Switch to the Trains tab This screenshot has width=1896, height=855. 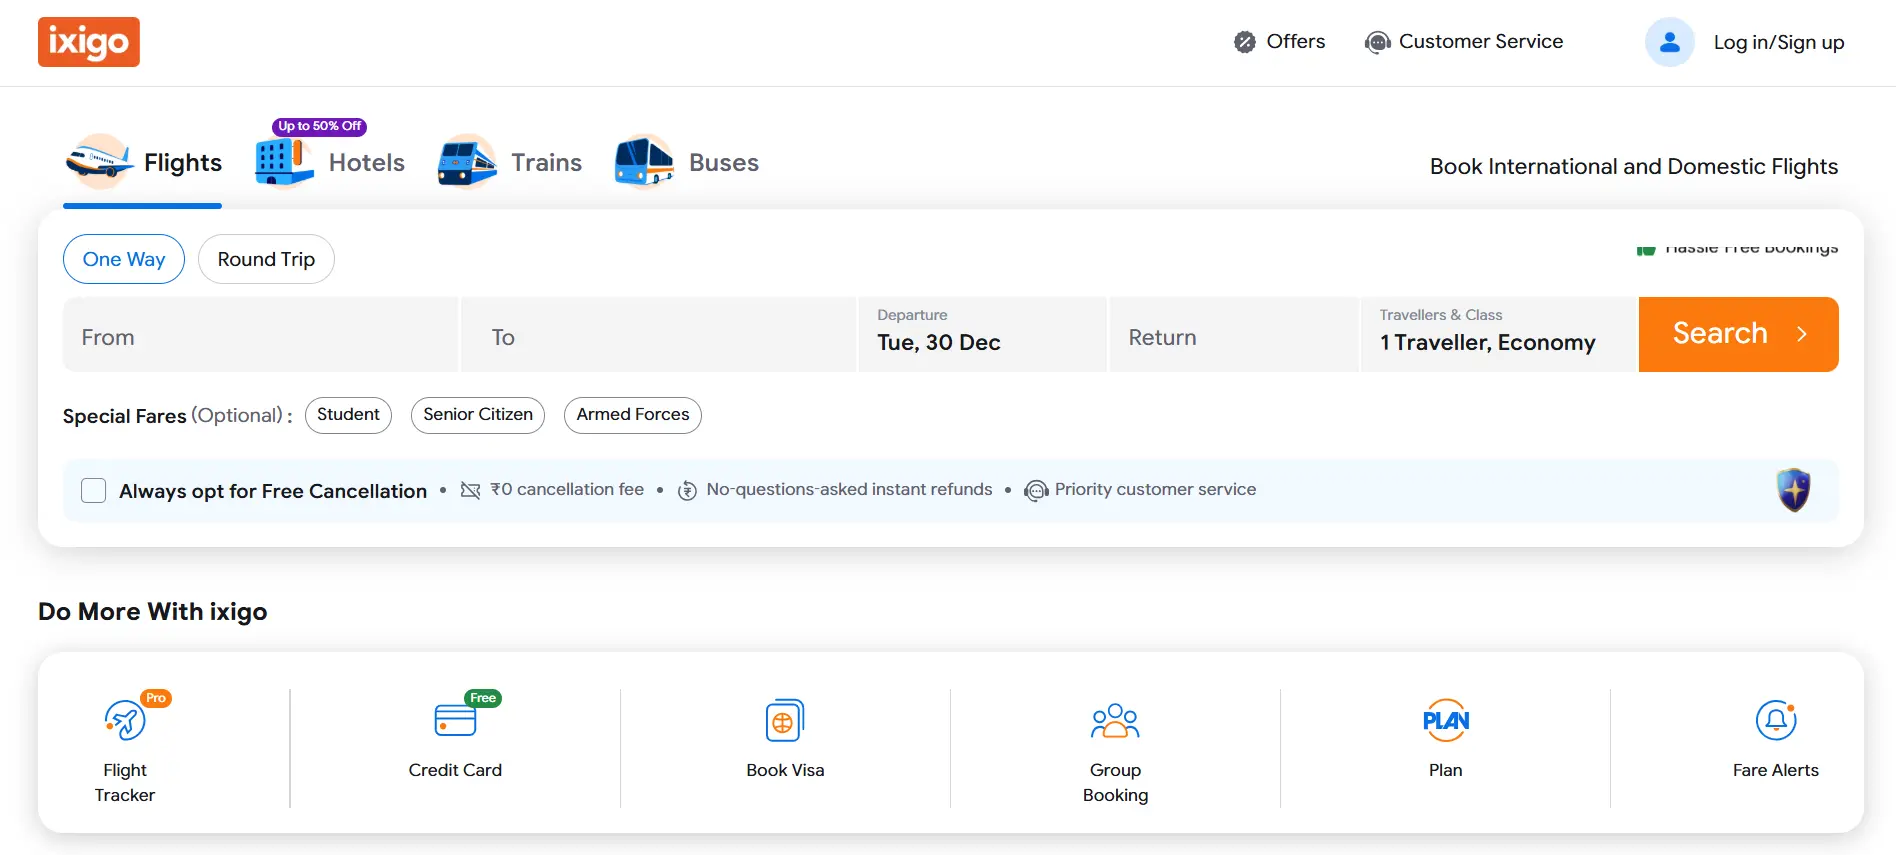(x=510, y=162)
